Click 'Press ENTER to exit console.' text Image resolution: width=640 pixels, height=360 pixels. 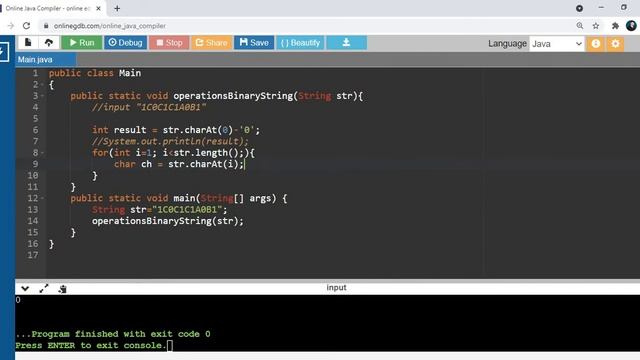(90, 346)
